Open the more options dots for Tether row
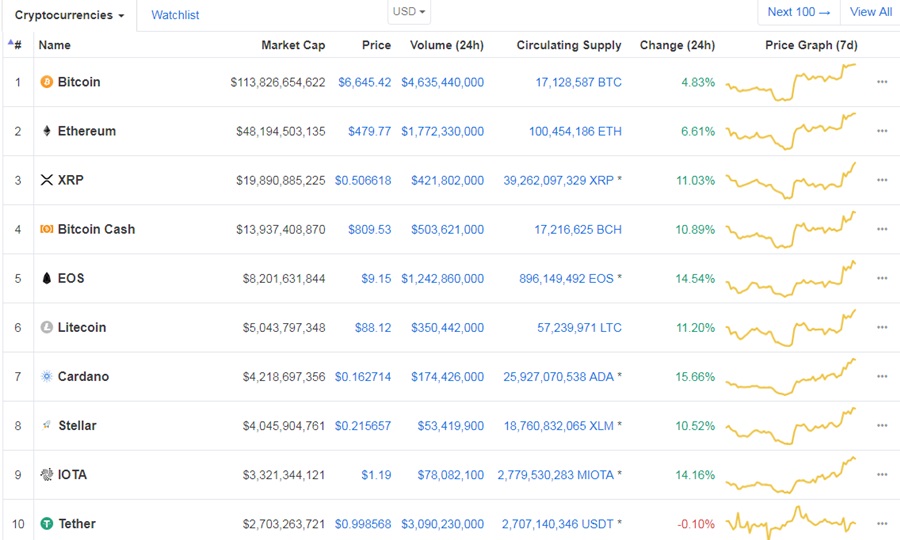The image size is (900, 540). 882,523
